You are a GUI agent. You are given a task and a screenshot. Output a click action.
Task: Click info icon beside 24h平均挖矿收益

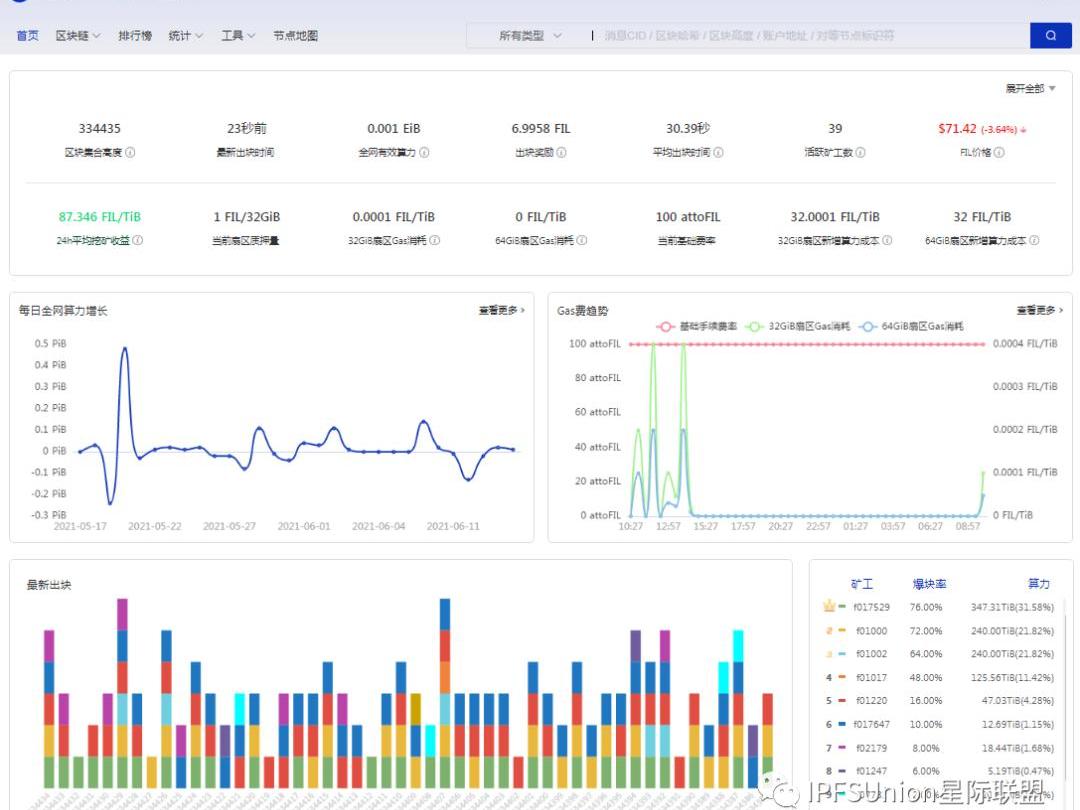tap(138, 240)
